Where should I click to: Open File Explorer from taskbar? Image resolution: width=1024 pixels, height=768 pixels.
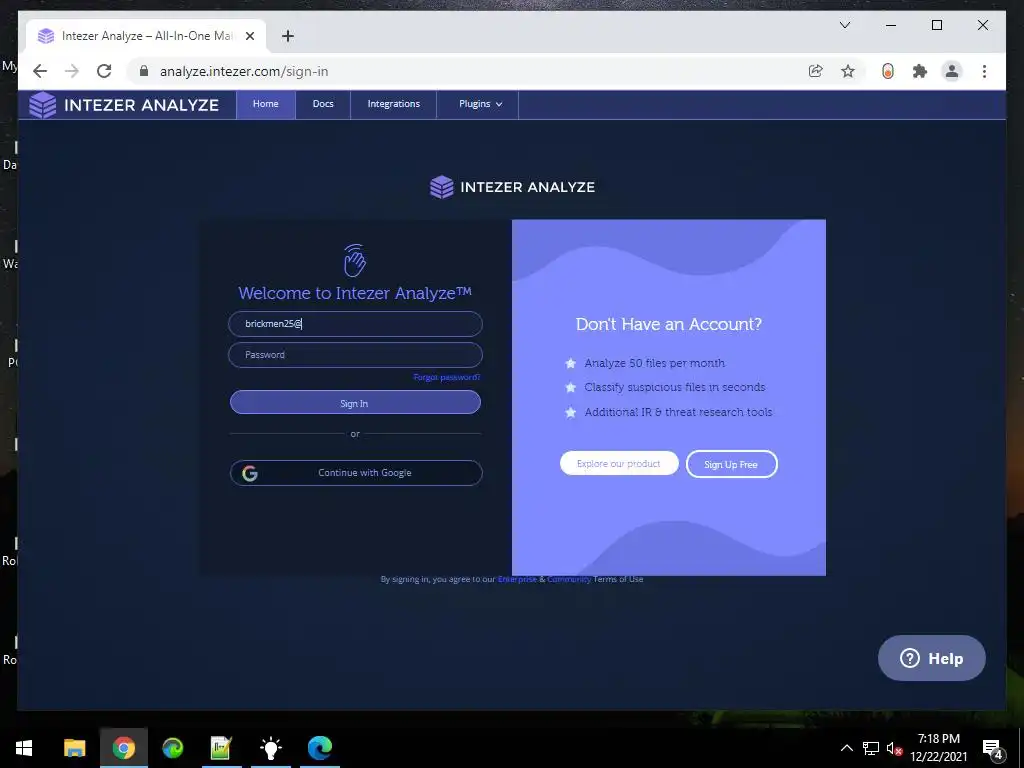[74, 748]
